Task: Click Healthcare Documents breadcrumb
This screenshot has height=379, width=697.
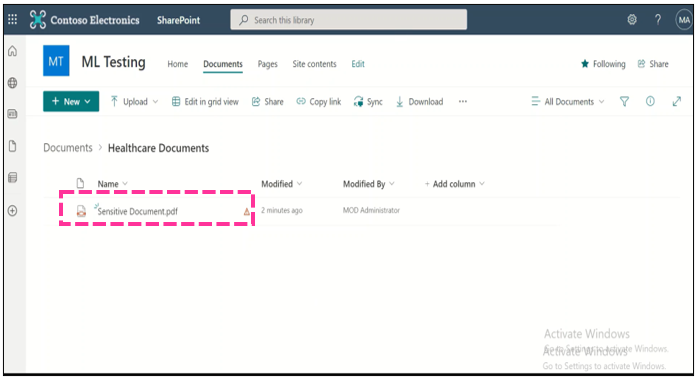Action: pyautogui.click(x=158, y=148)
